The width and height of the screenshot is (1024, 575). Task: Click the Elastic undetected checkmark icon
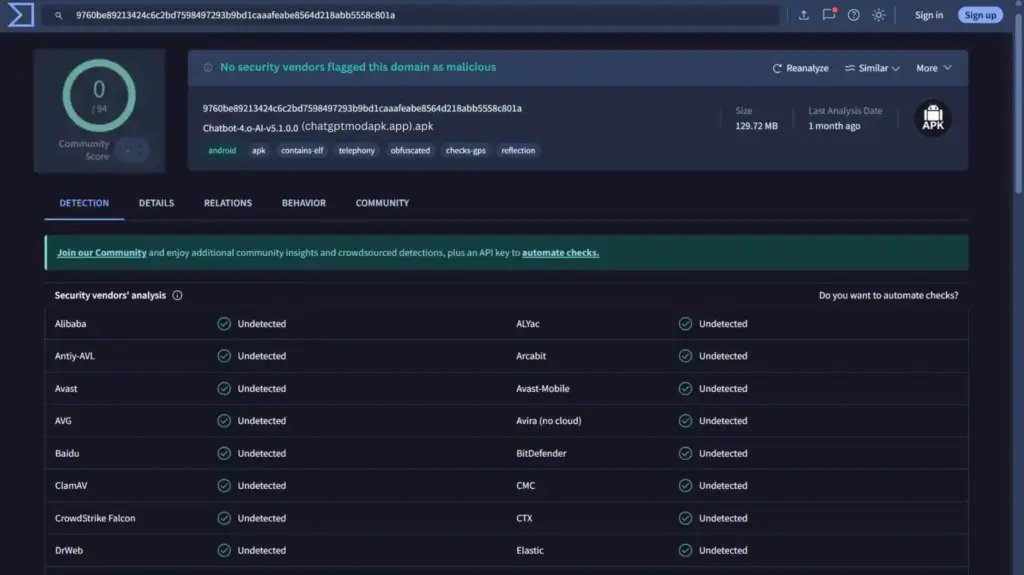click(685, 550)
